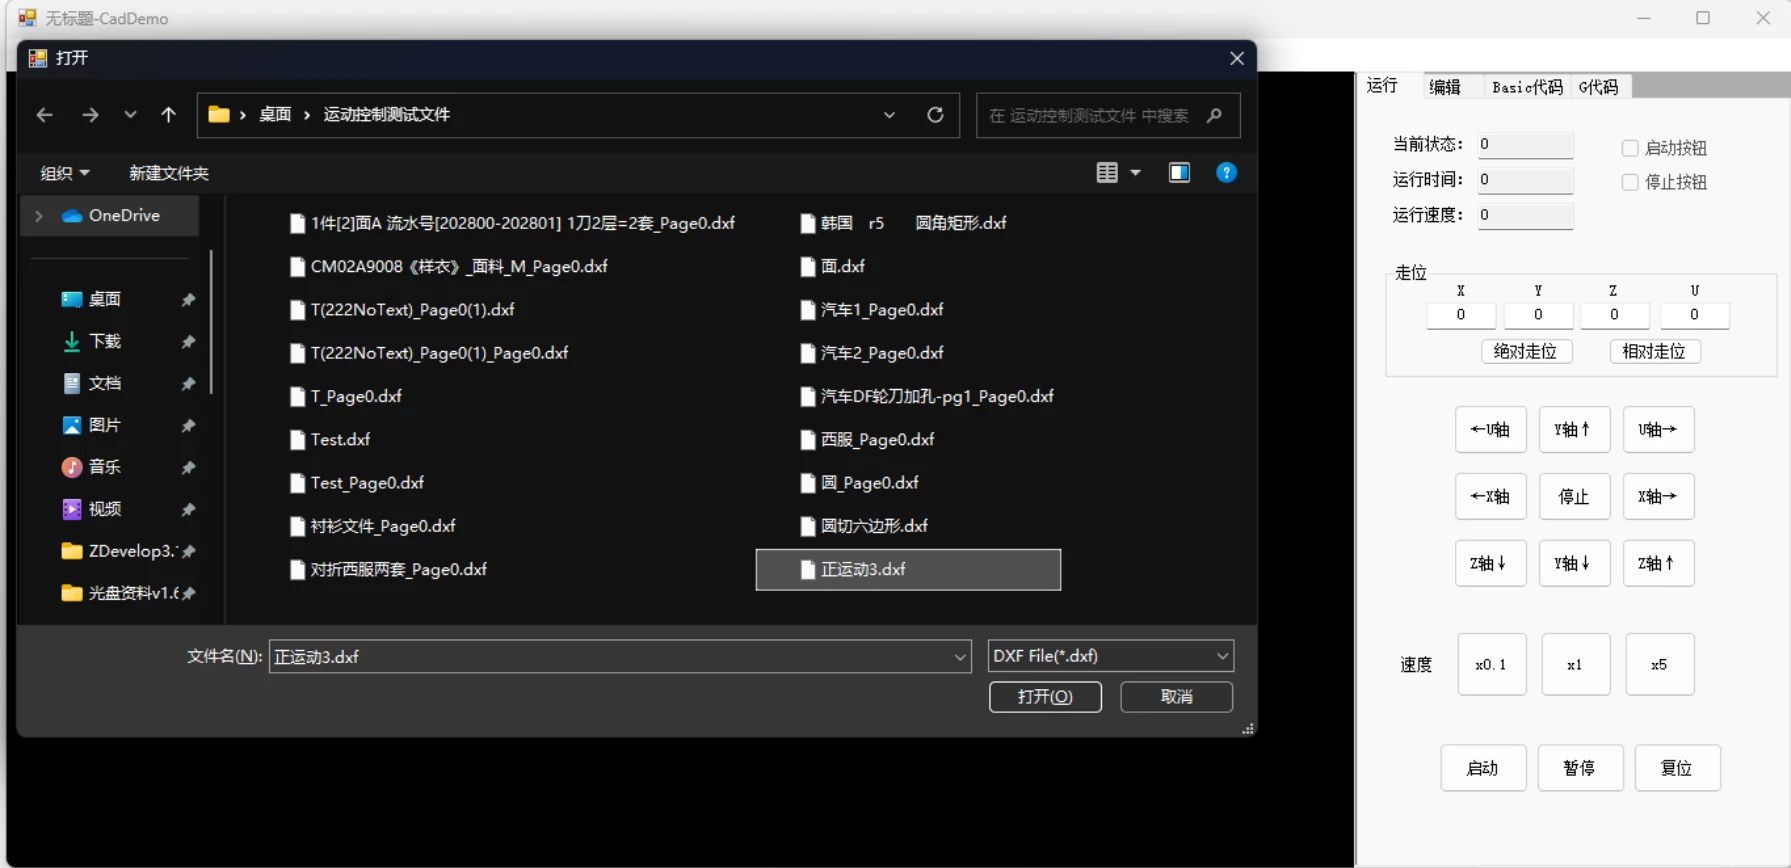Open view options dropdown arrow
The height and width of the screenshot is (868, 1791).
(x=1135, y=173)
